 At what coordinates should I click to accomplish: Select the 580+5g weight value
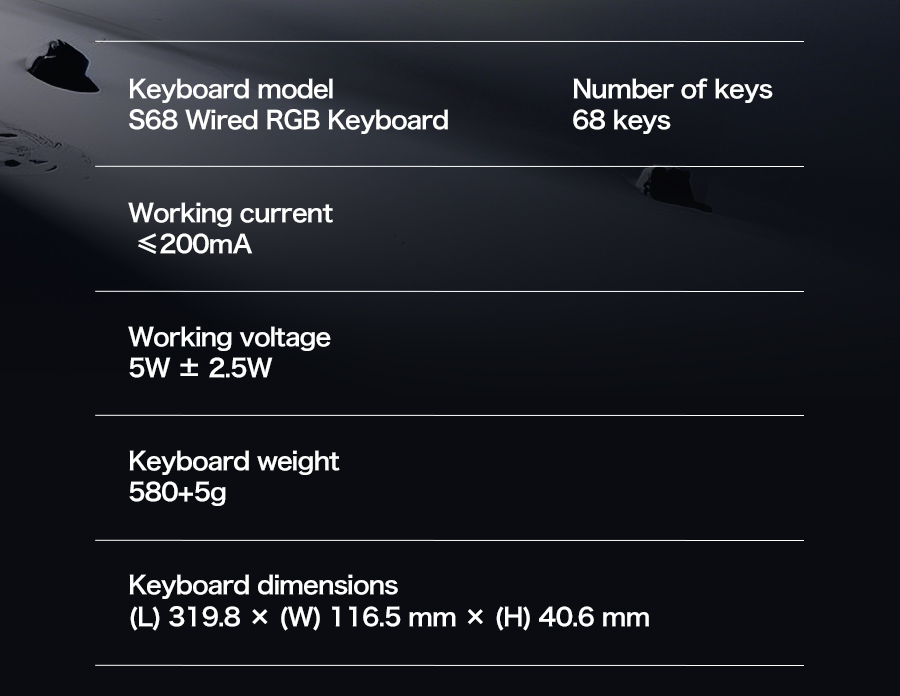177,492
